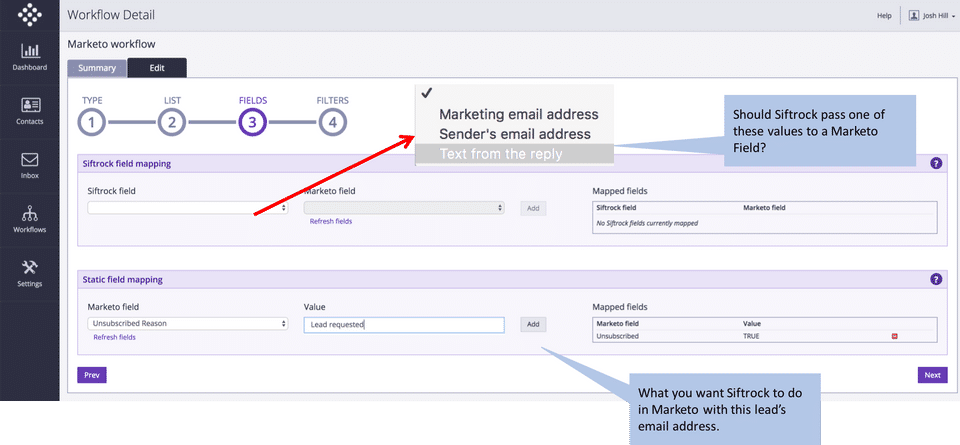Screen dimensions: 960x445
Task: Click Refresh fields under Unsubscribed Reason
Action: pyautogui.click(x=114, y=337)
